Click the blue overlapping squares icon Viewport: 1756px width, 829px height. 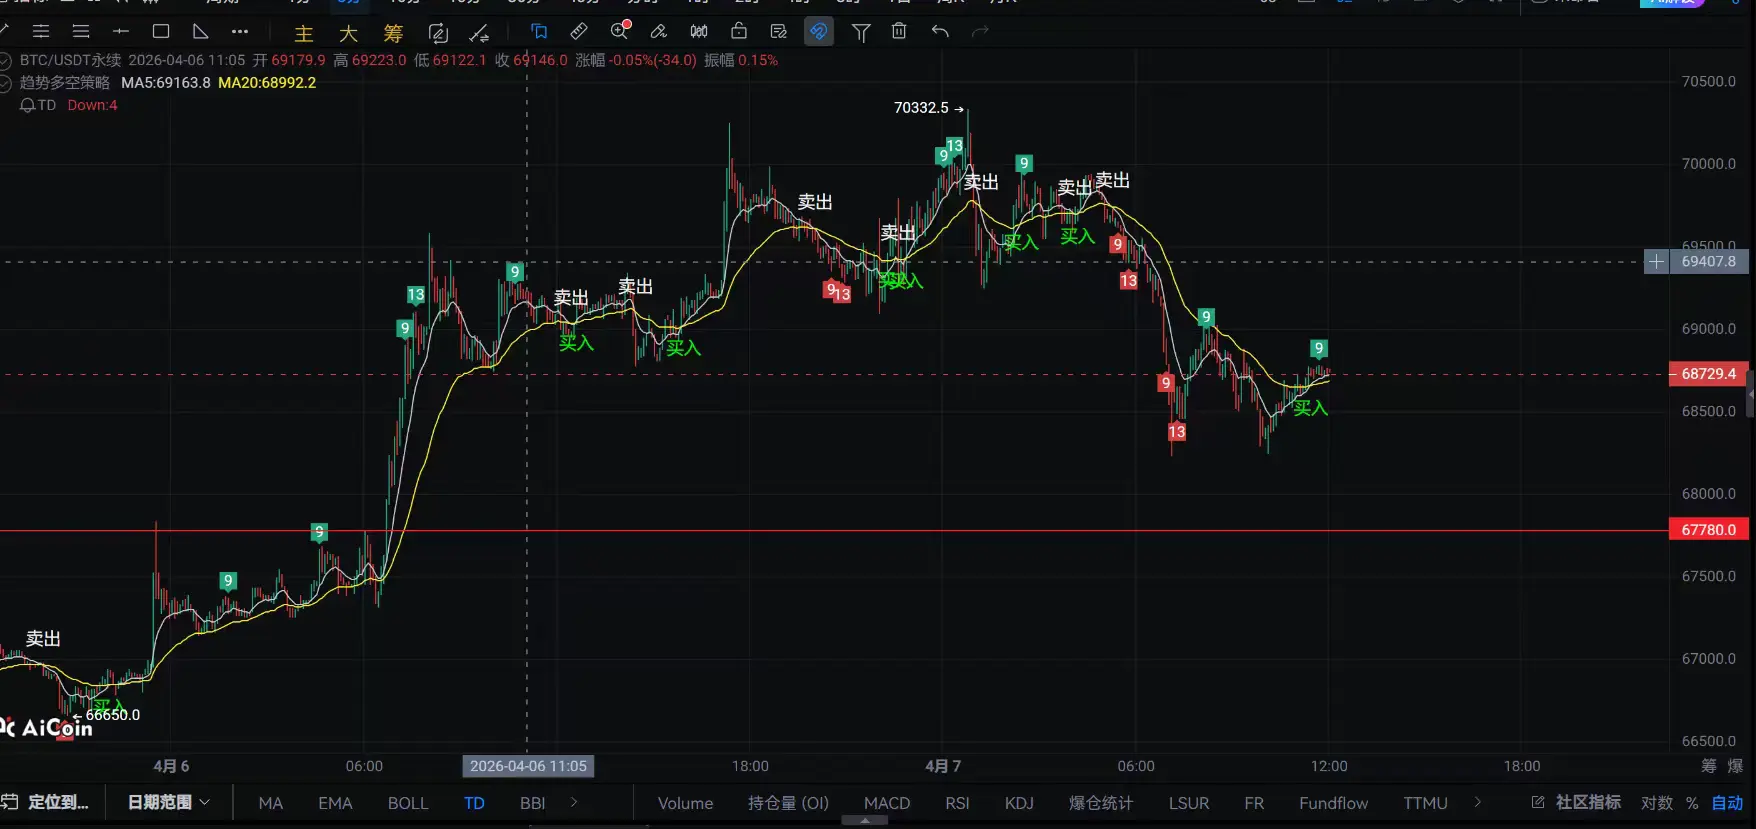click(539, 32)
